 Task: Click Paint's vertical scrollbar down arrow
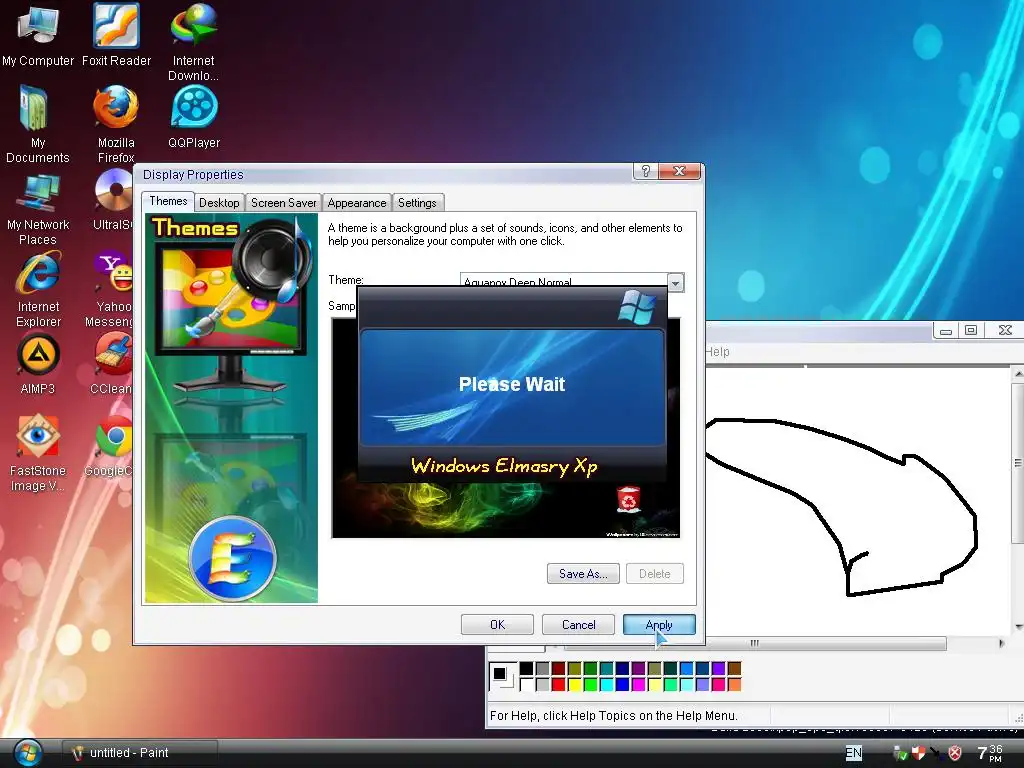1018,627
